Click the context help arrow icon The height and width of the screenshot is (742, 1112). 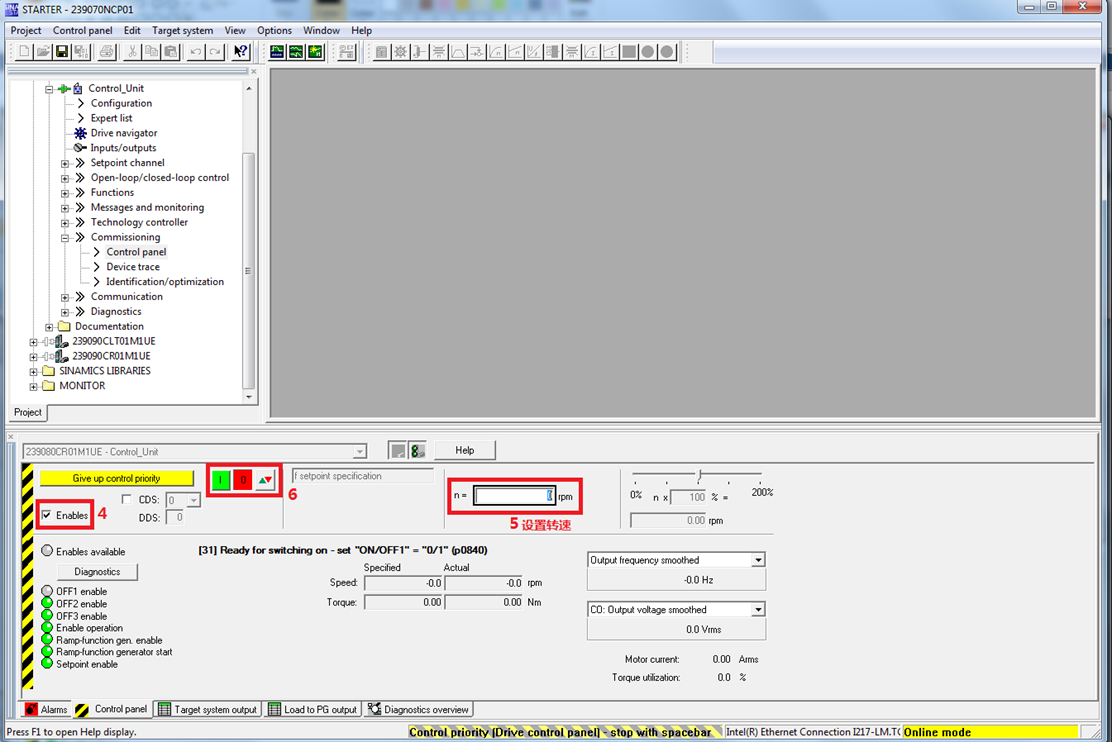240,52
